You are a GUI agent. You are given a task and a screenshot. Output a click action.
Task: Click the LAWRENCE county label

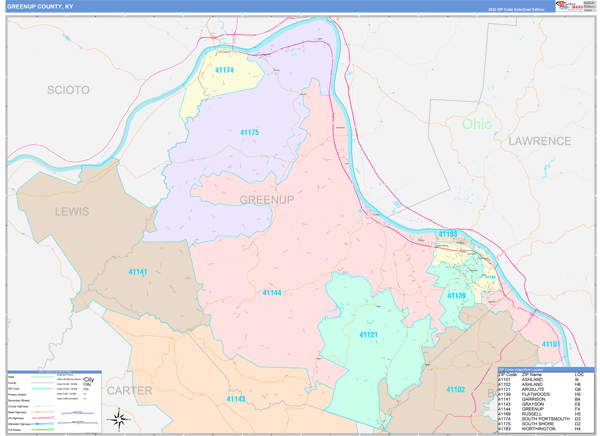538,142
